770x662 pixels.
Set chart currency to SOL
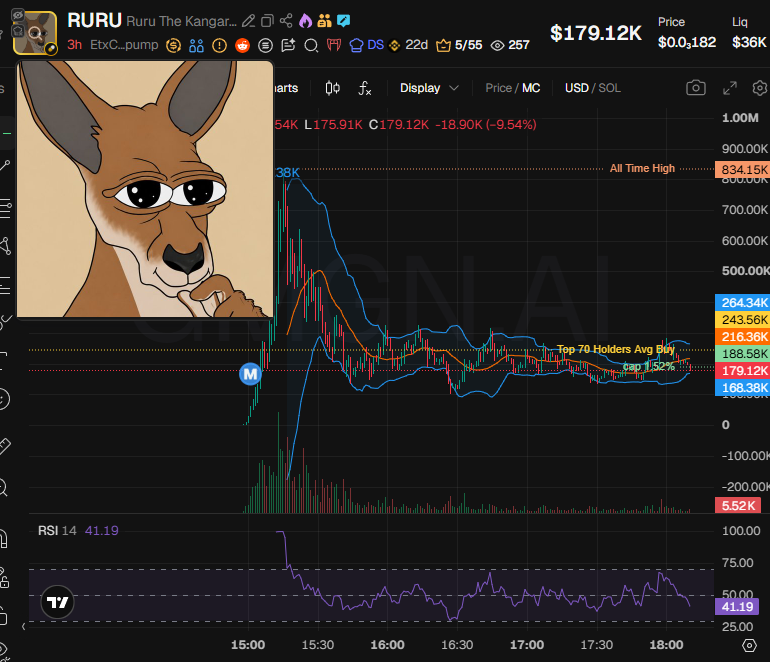pos(609,88)
